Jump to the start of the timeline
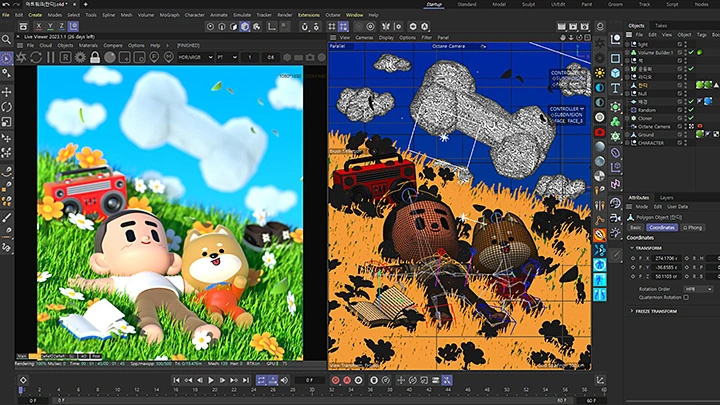The image size is (720, 405). pyautogui.click(x=176, y=380)
